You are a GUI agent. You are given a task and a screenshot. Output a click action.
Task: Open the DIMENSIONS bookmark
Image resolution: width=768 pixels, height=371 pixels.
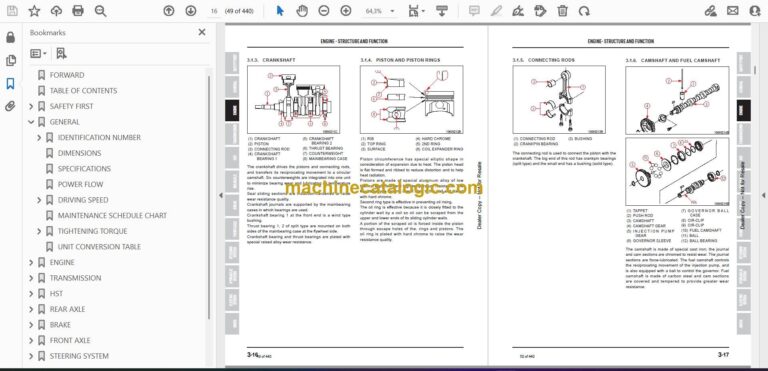tap(79, 153)
